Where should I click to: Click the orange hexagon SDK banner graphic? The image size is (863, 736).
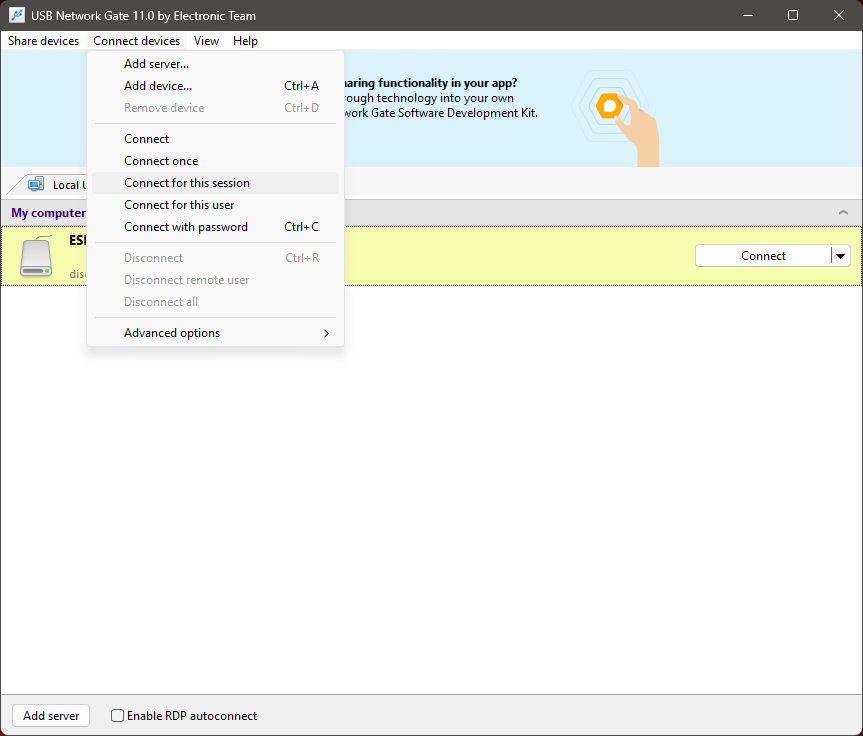610,107
